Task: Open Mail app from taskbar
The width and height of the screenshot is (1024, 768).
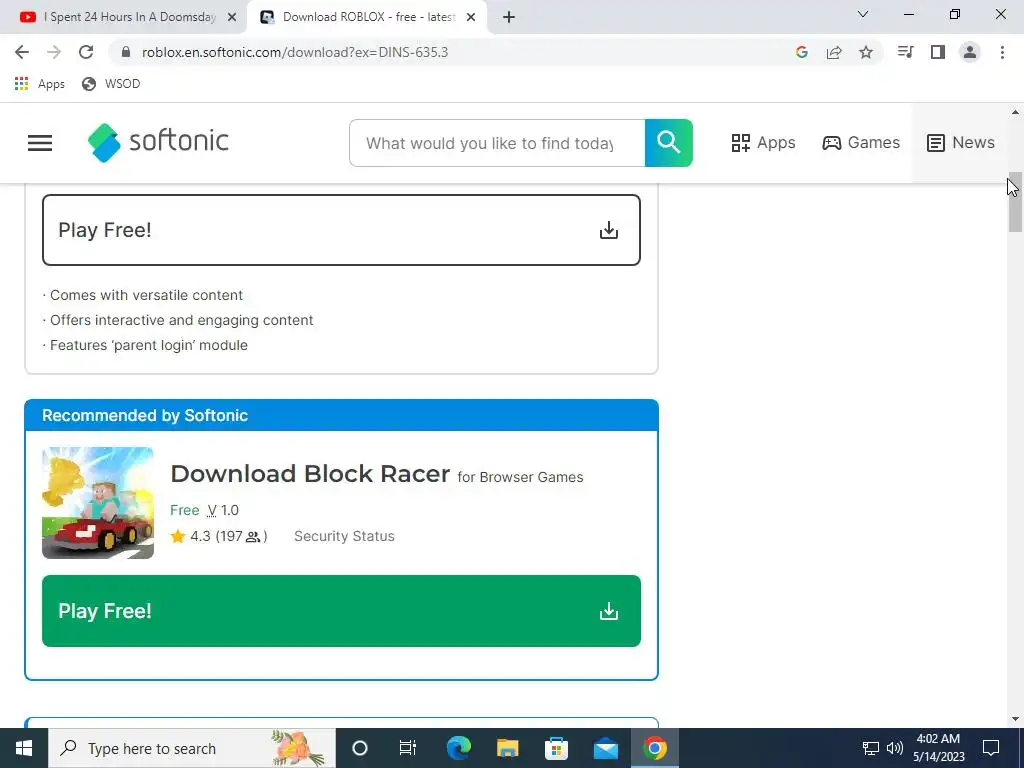Action: (x=605, y=748)
